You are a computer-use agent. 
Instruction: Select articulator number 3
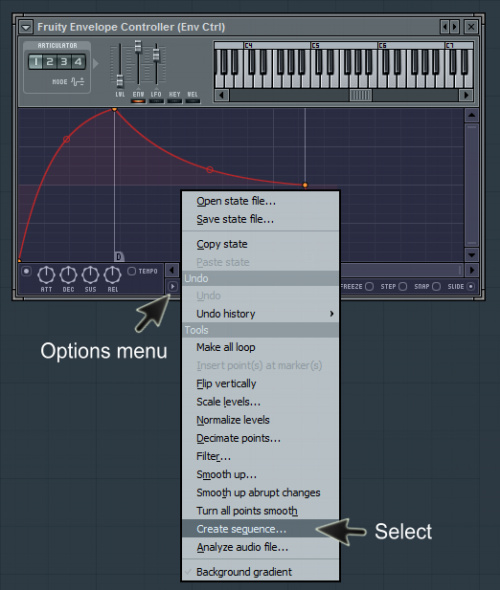coord(64,61)
